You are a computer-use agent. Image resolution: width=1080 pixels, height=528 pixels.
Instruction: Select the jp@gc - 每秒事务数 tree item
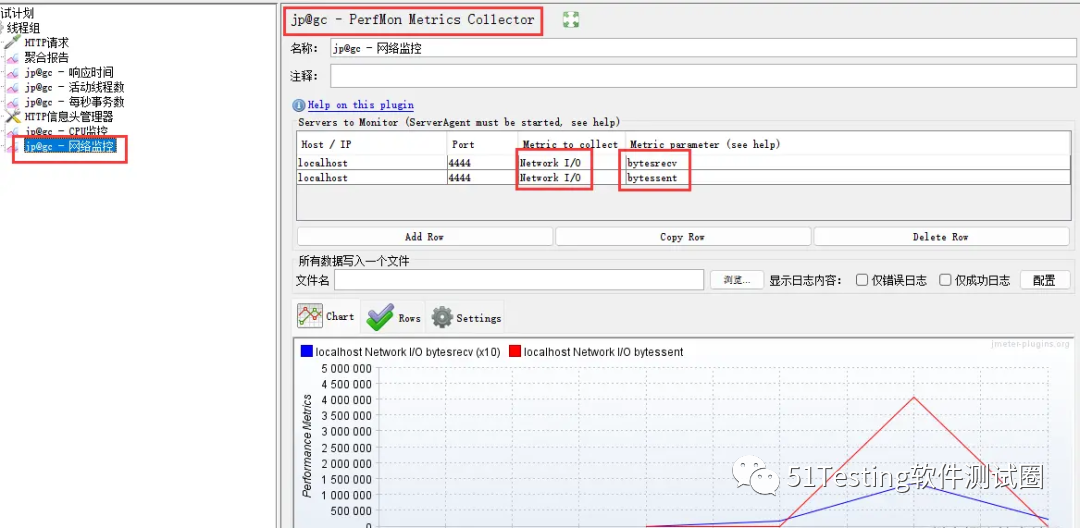[x=74, y=102]
